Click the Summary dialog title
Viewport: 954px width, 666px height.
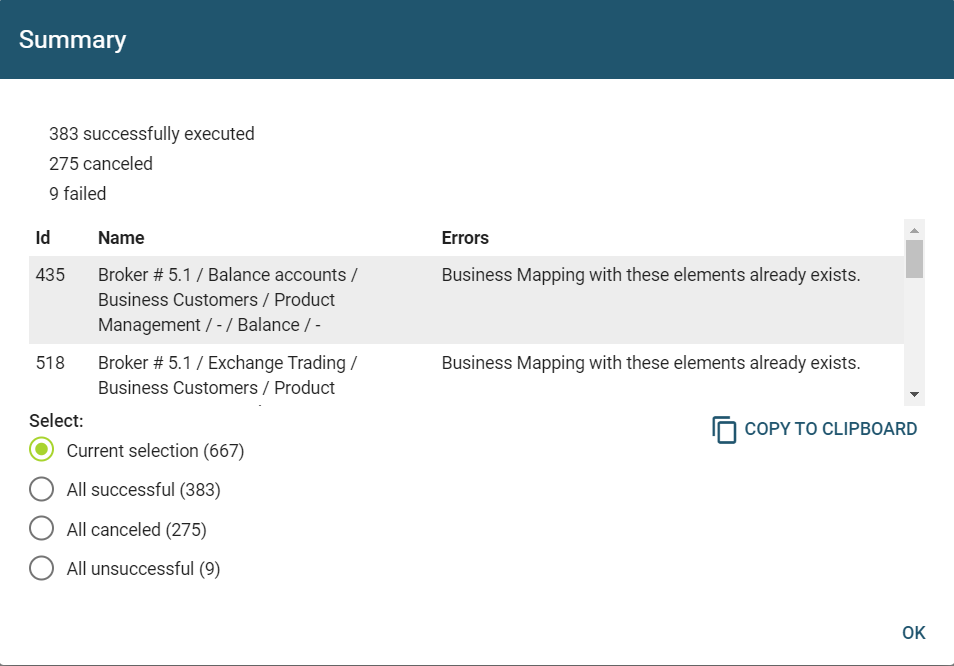(72, 40)
